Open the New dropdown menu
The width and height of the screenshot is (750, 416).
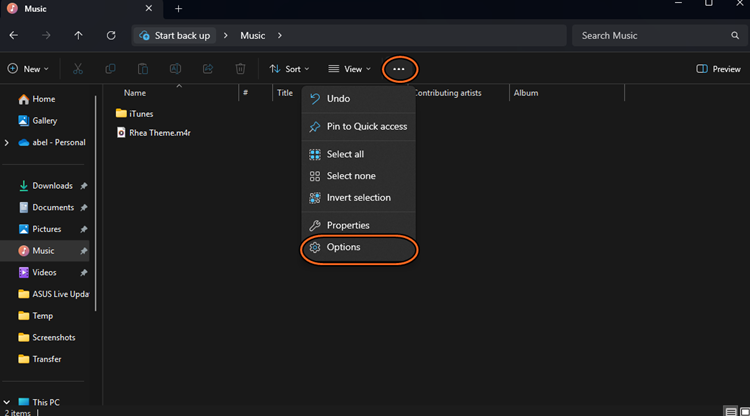pyautogui.click(x=28, y=69)
